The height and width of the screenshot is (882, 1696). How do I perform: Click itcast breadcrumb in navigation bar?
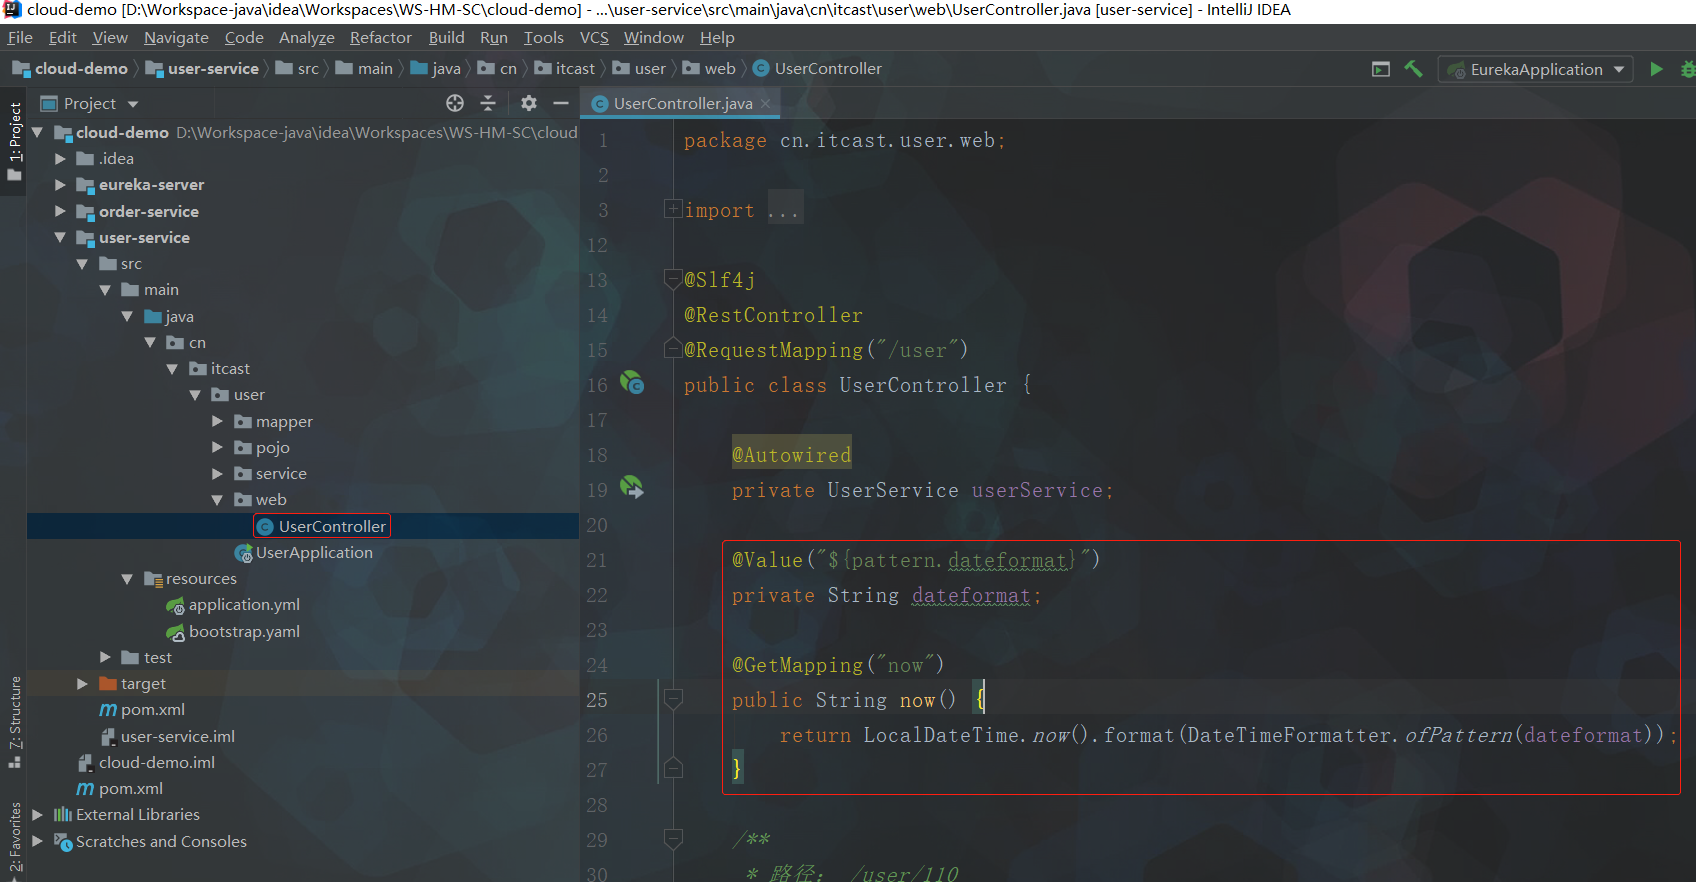click(x=564, y=68)
